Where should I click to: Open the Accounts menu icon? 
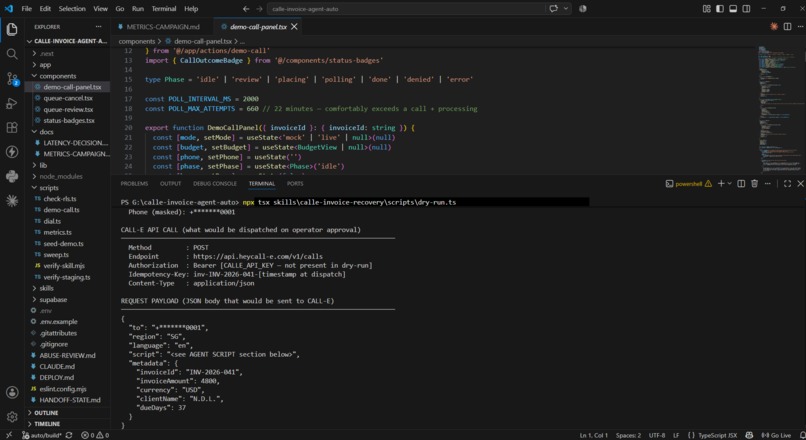pyautogui.click(x=12, y=392)
